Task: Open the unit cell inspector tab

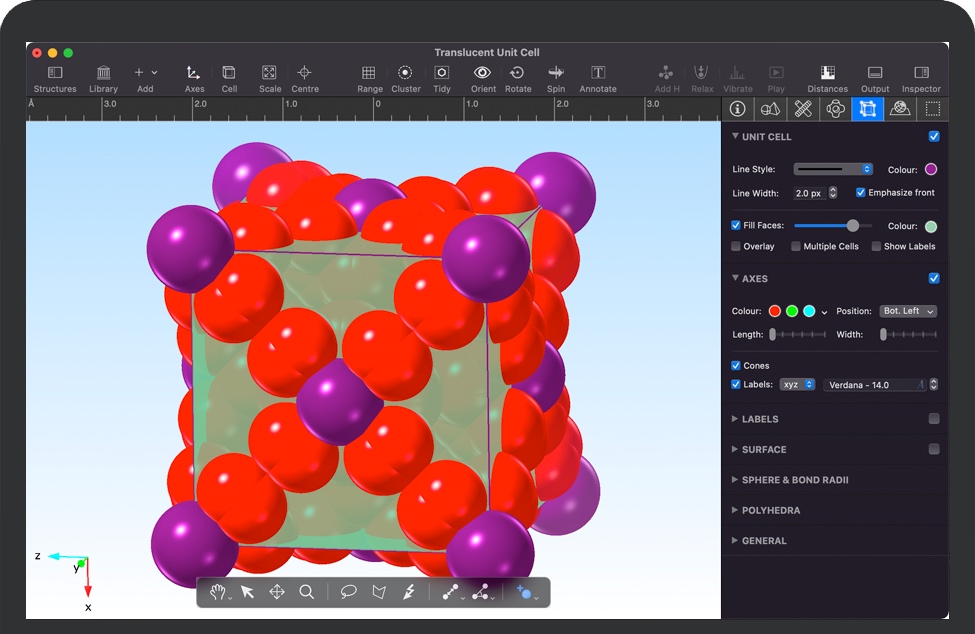Action: coord(867,109)
